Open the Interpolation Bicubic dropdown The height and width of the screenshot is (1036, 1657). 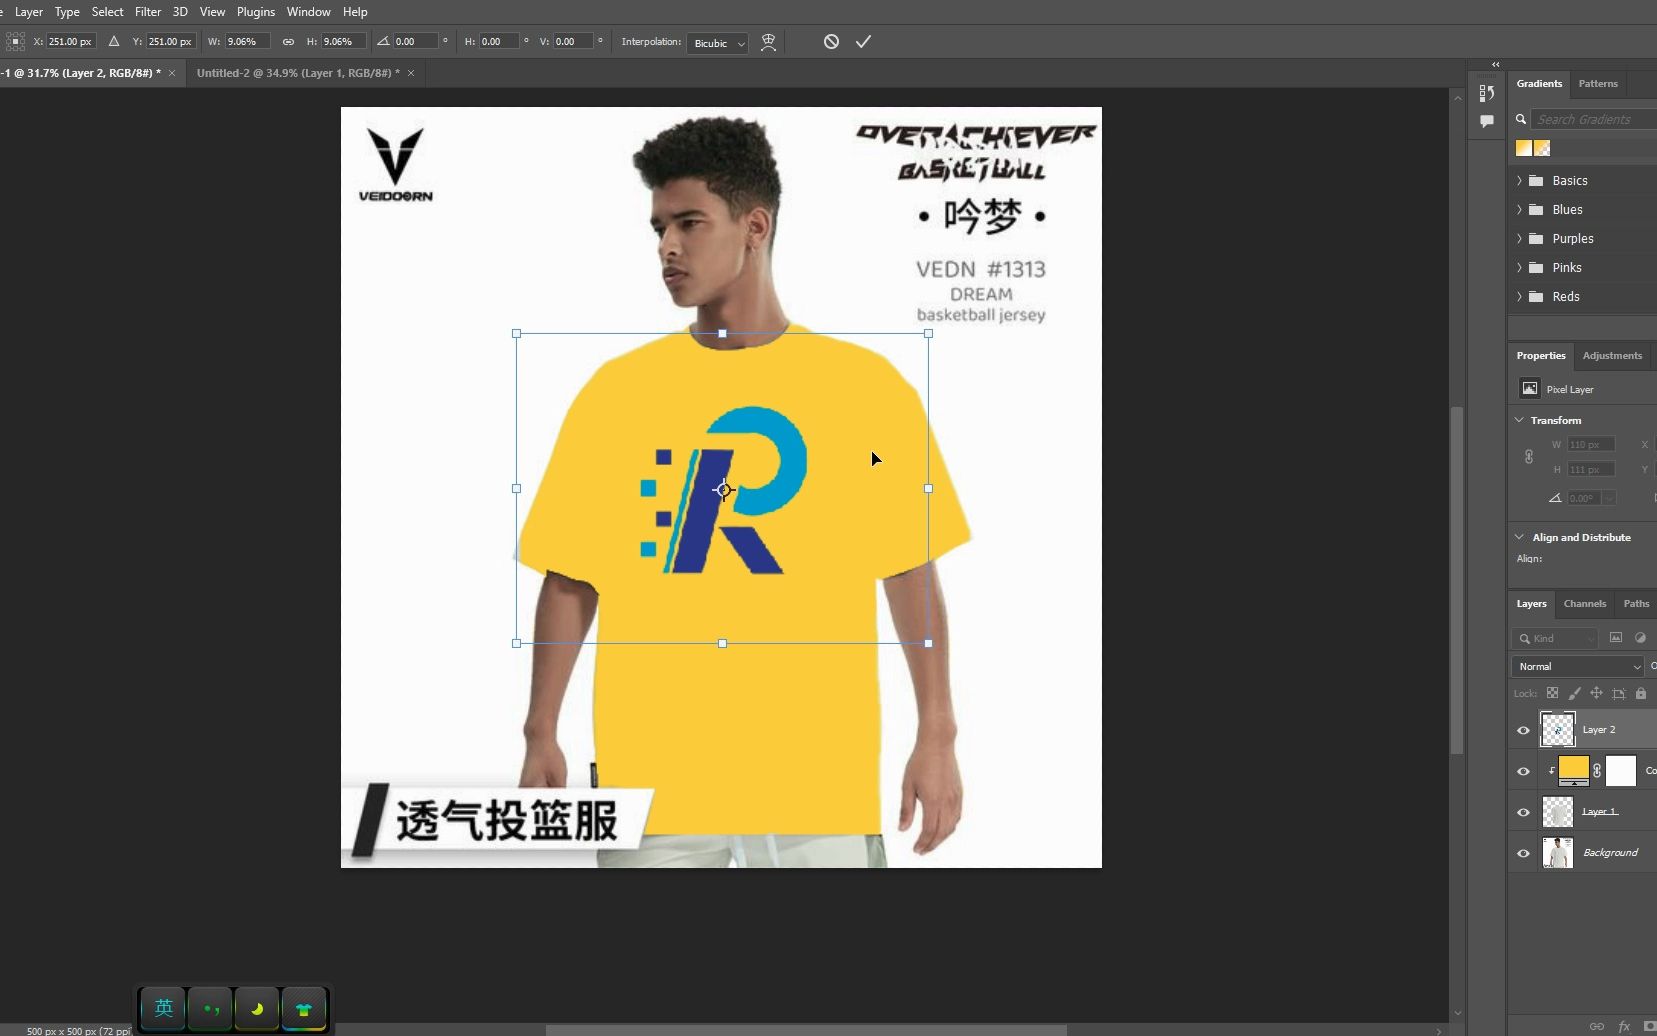click(716, 42)
